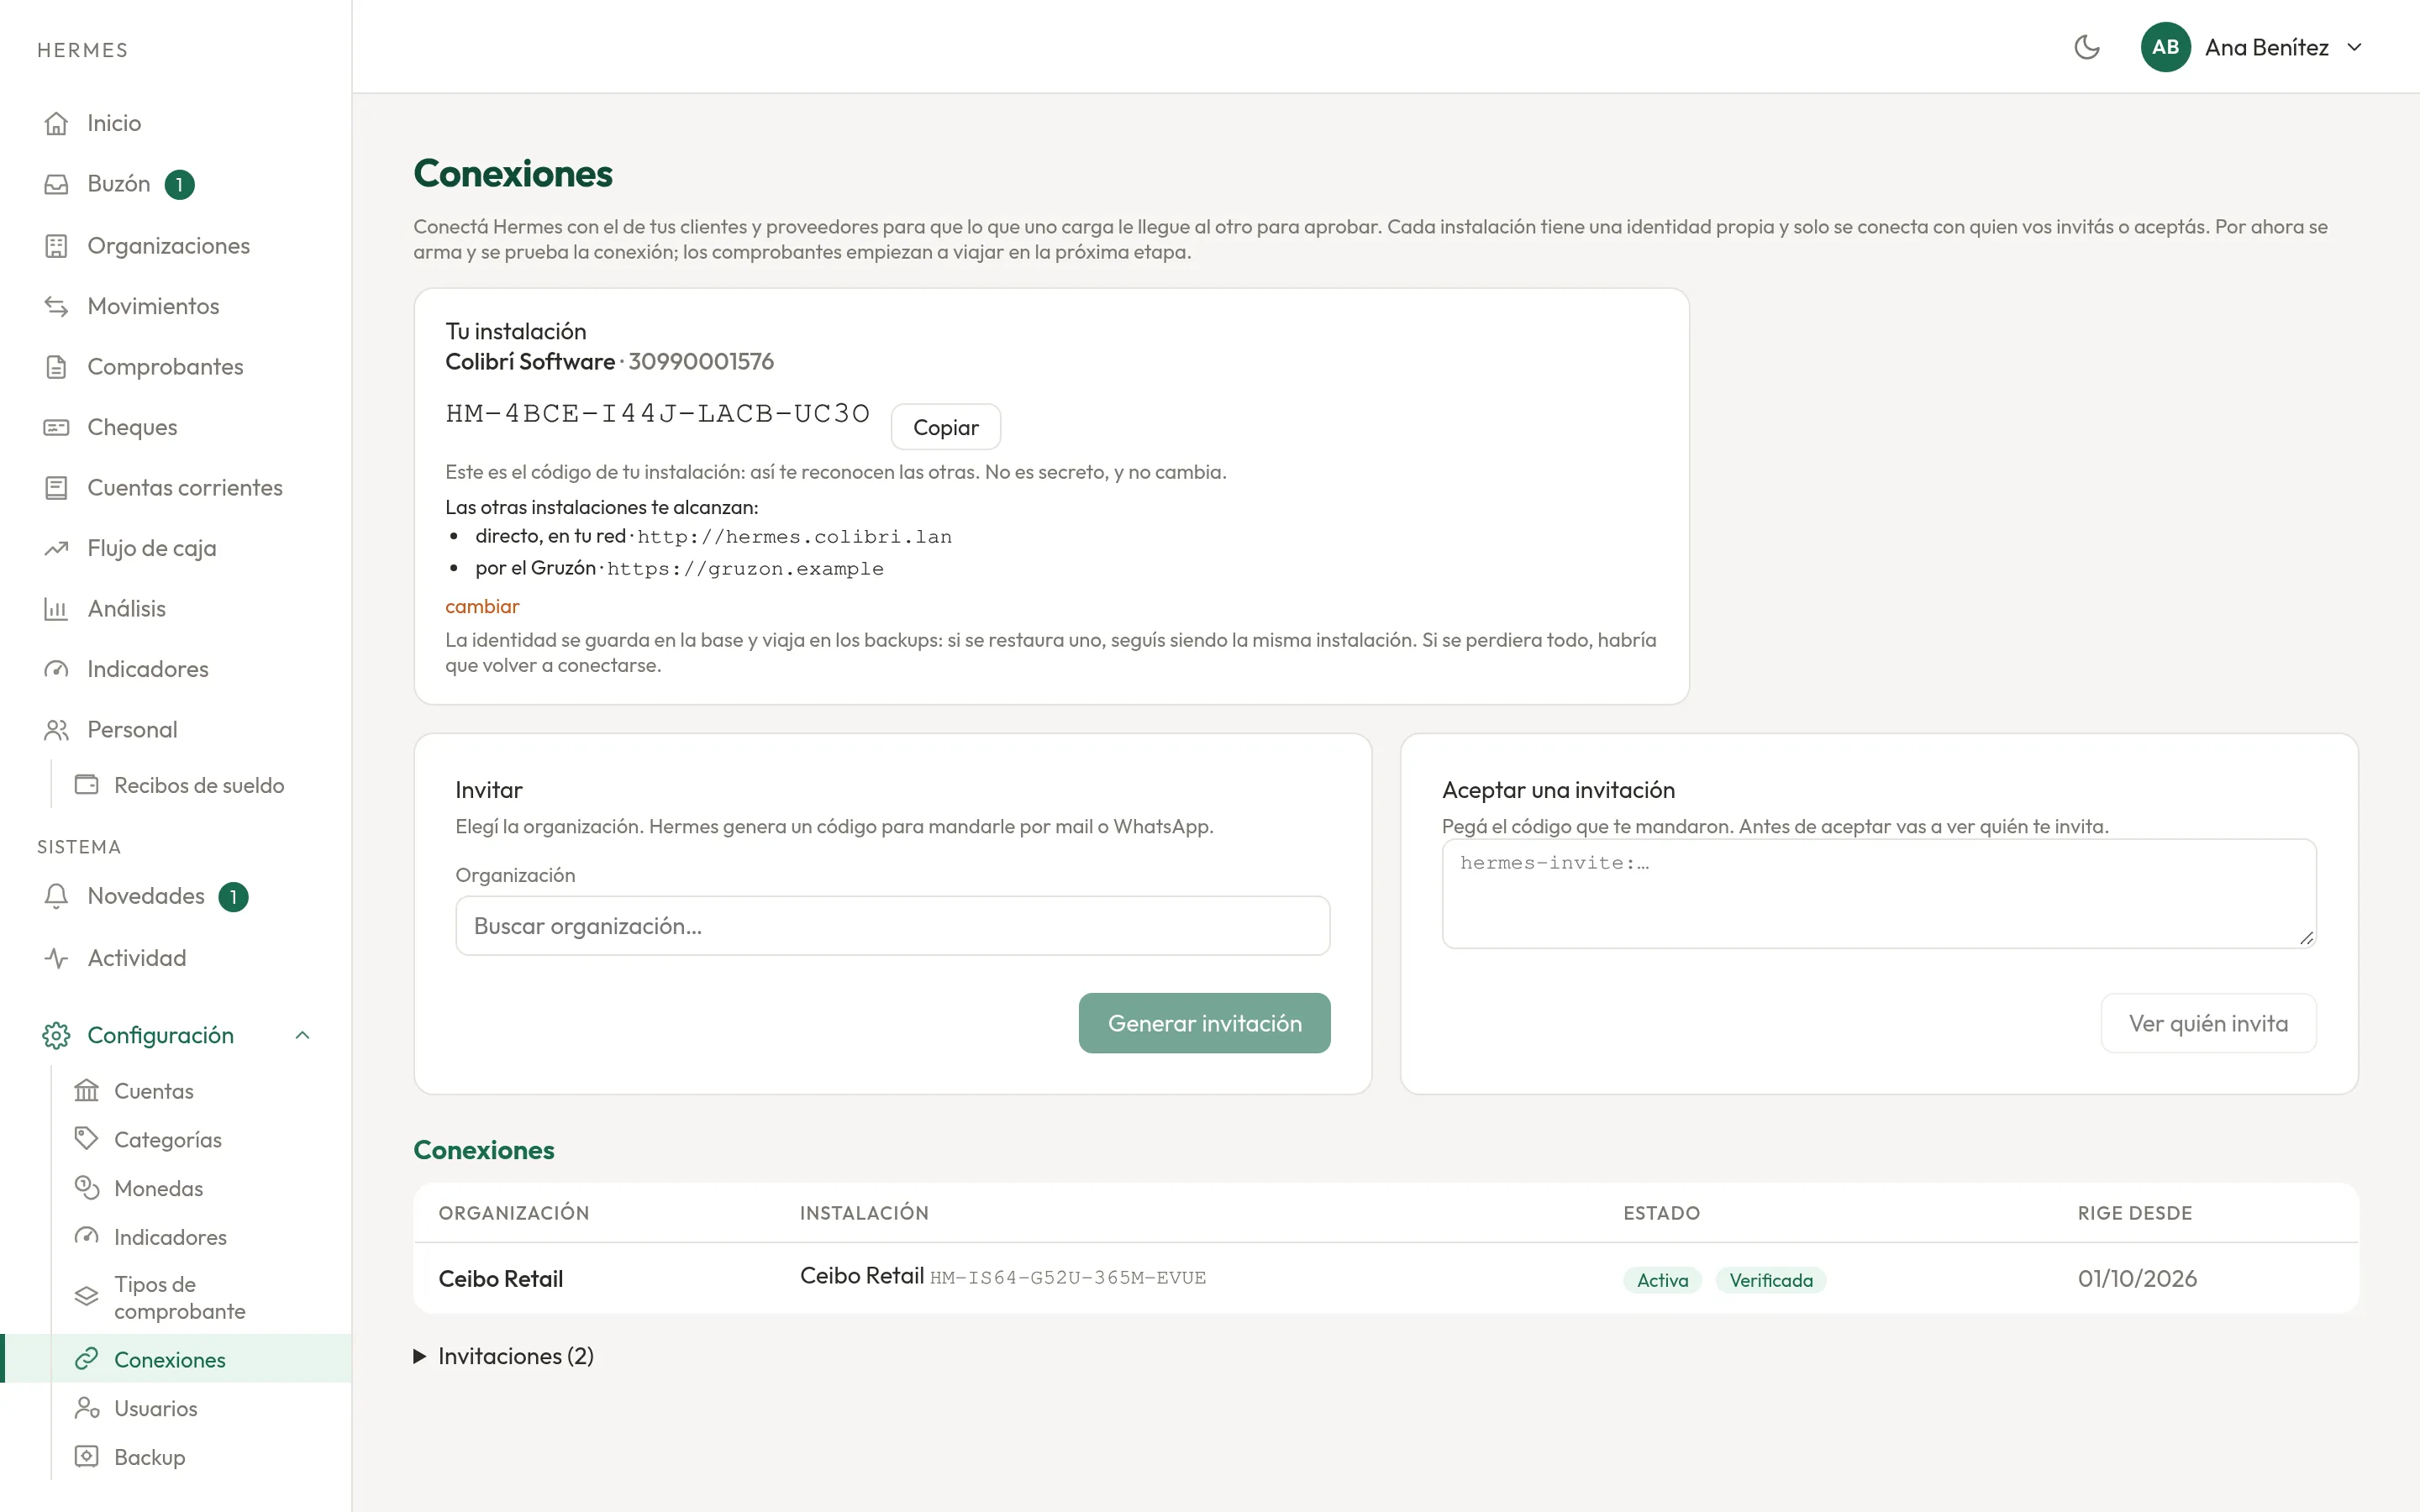Image resolution: width=2420 pixels, height=1512 pixels.
Task: Expand the Invitaciones (2) disclosure triangle
Action: click(420, 1356)
